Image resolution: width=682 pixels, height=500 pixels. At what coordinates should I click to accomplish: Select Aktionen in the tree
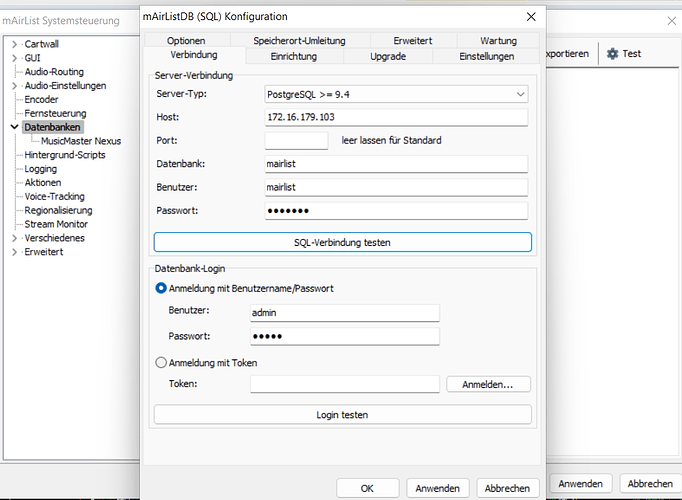pos(43,183)
